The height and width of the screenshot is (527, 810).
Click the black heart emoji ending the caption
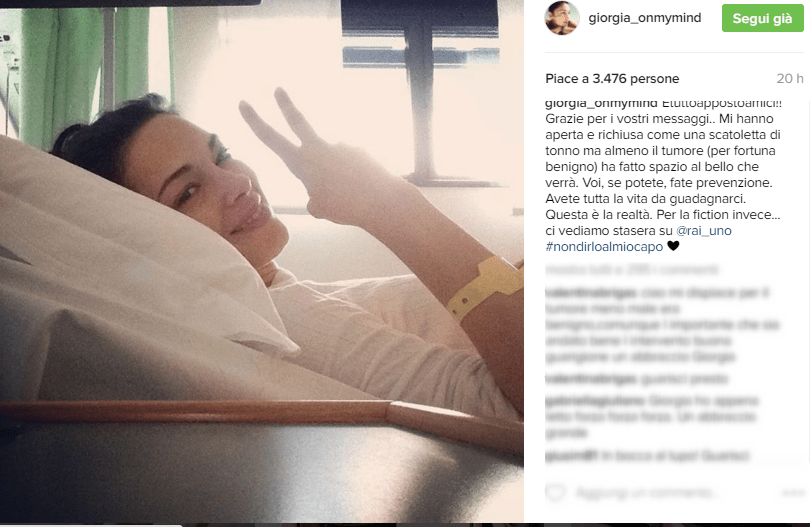(673, 246)
